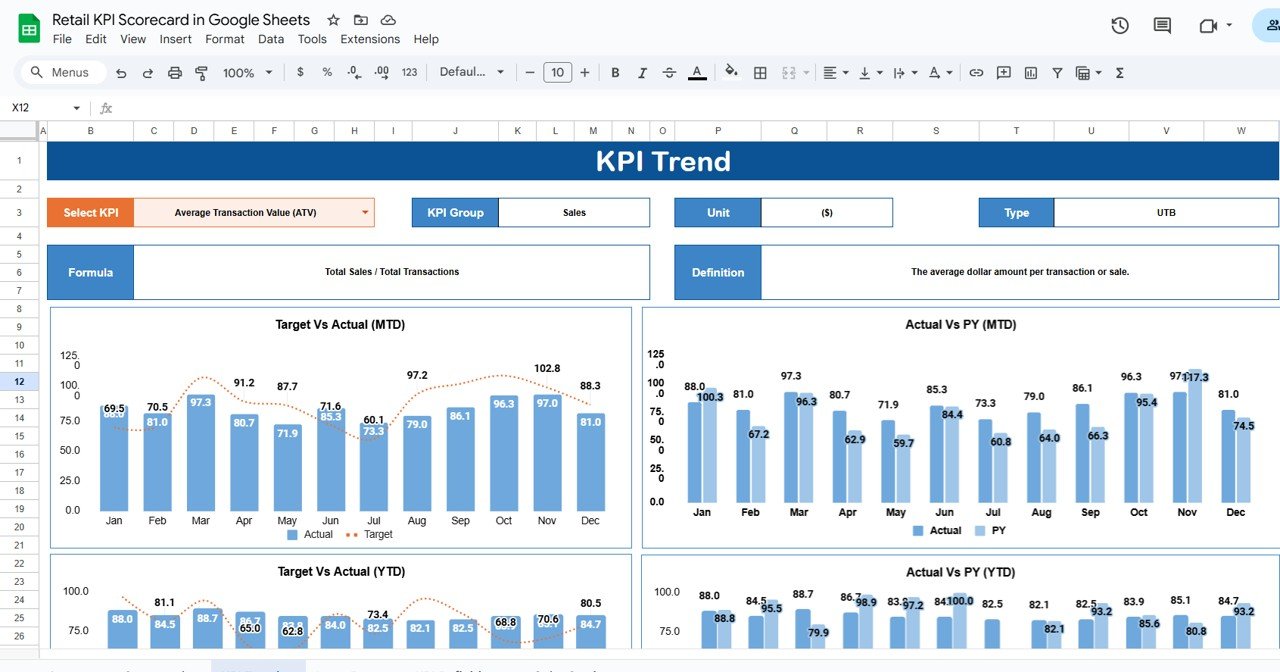Open the Select KPI dropdown arrow
Image resolution: width=1280 pixels, height=672 pixels.
(x=365, y=213)
